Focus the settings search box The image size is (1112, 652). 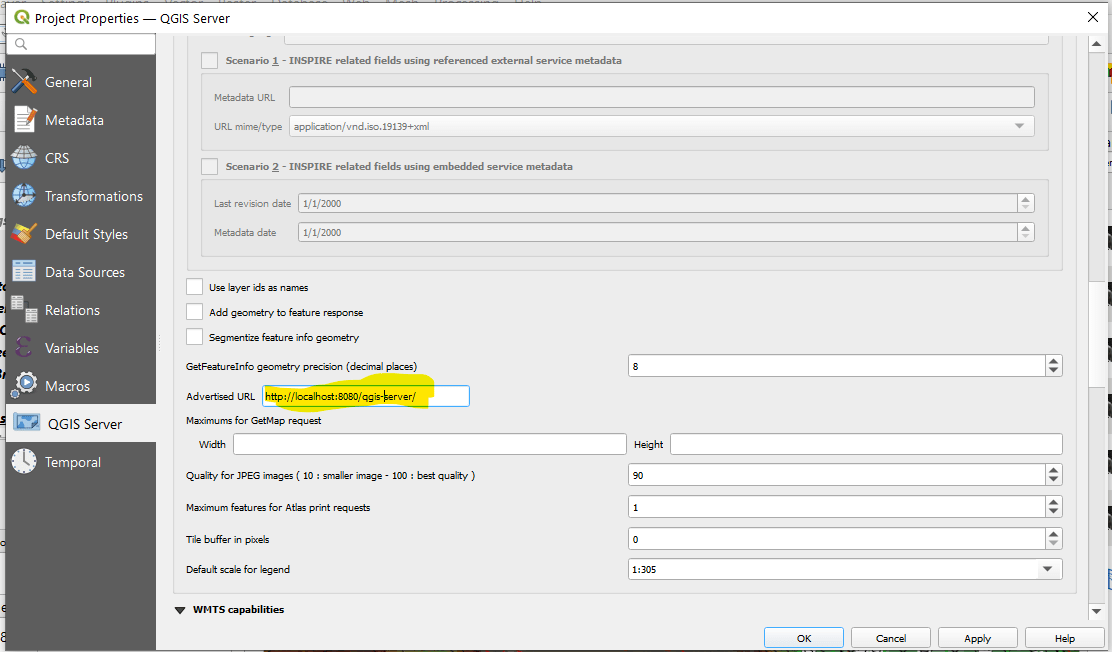coord(81,44)
